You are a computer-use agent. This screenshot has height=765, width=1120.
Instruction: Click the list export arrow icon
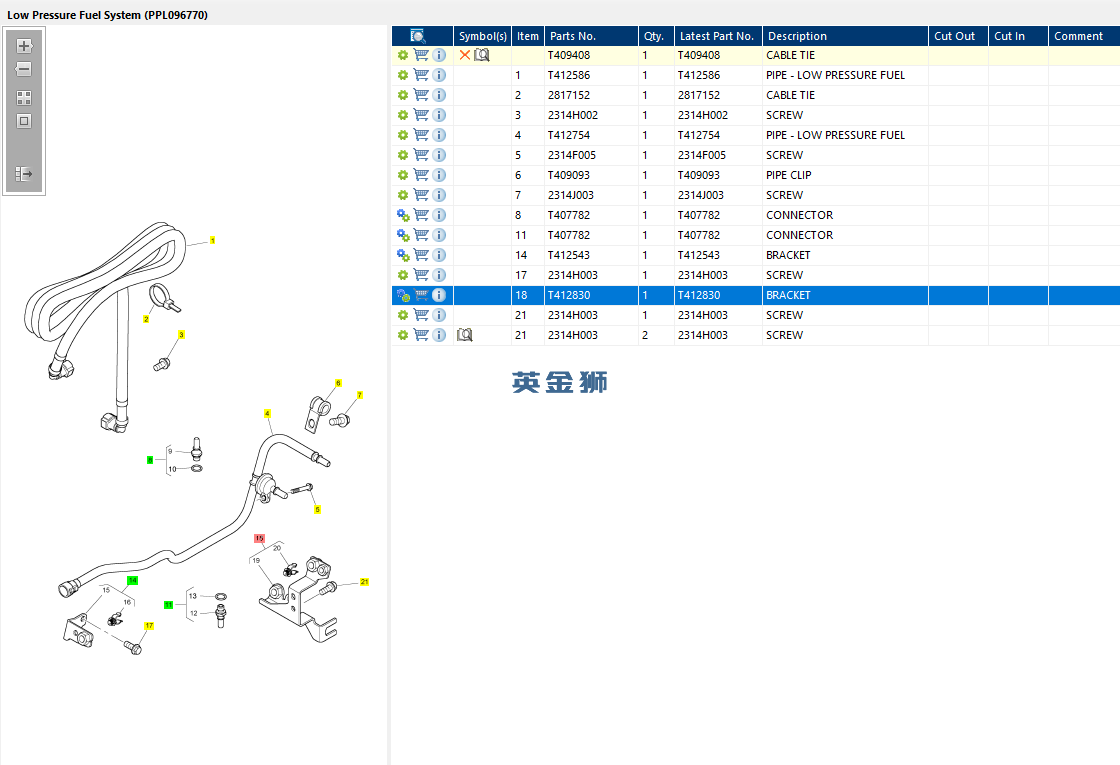(24, 174)
